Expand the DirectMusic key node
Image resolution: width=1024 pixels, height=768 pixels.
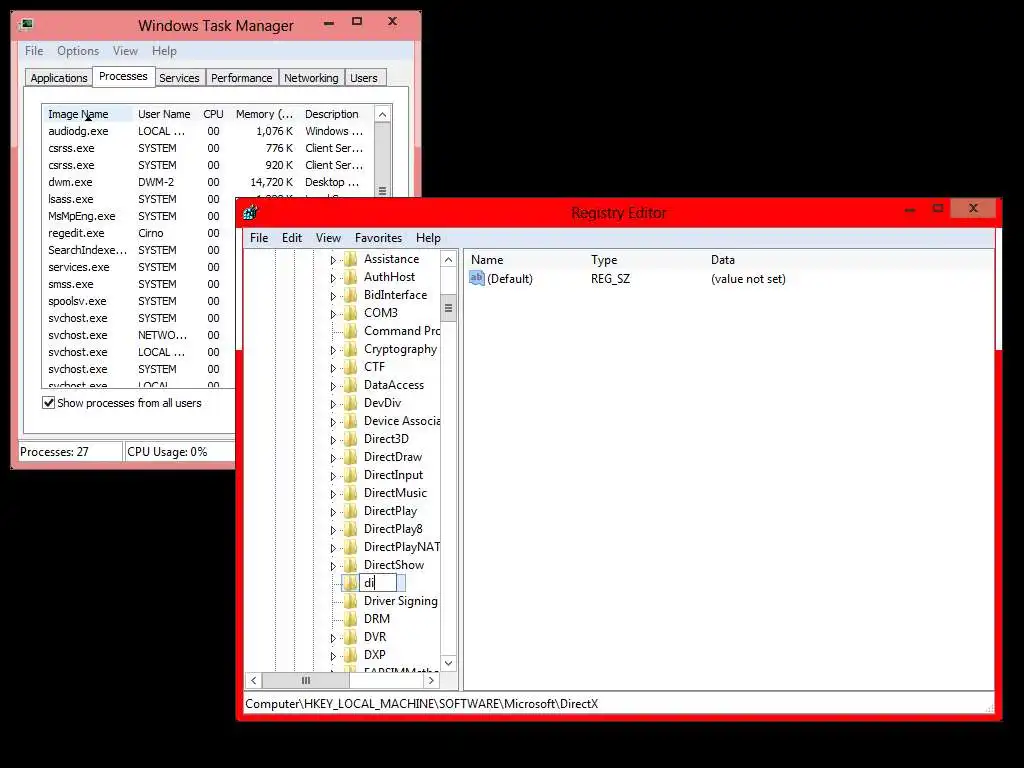click(x=333, y=494)
